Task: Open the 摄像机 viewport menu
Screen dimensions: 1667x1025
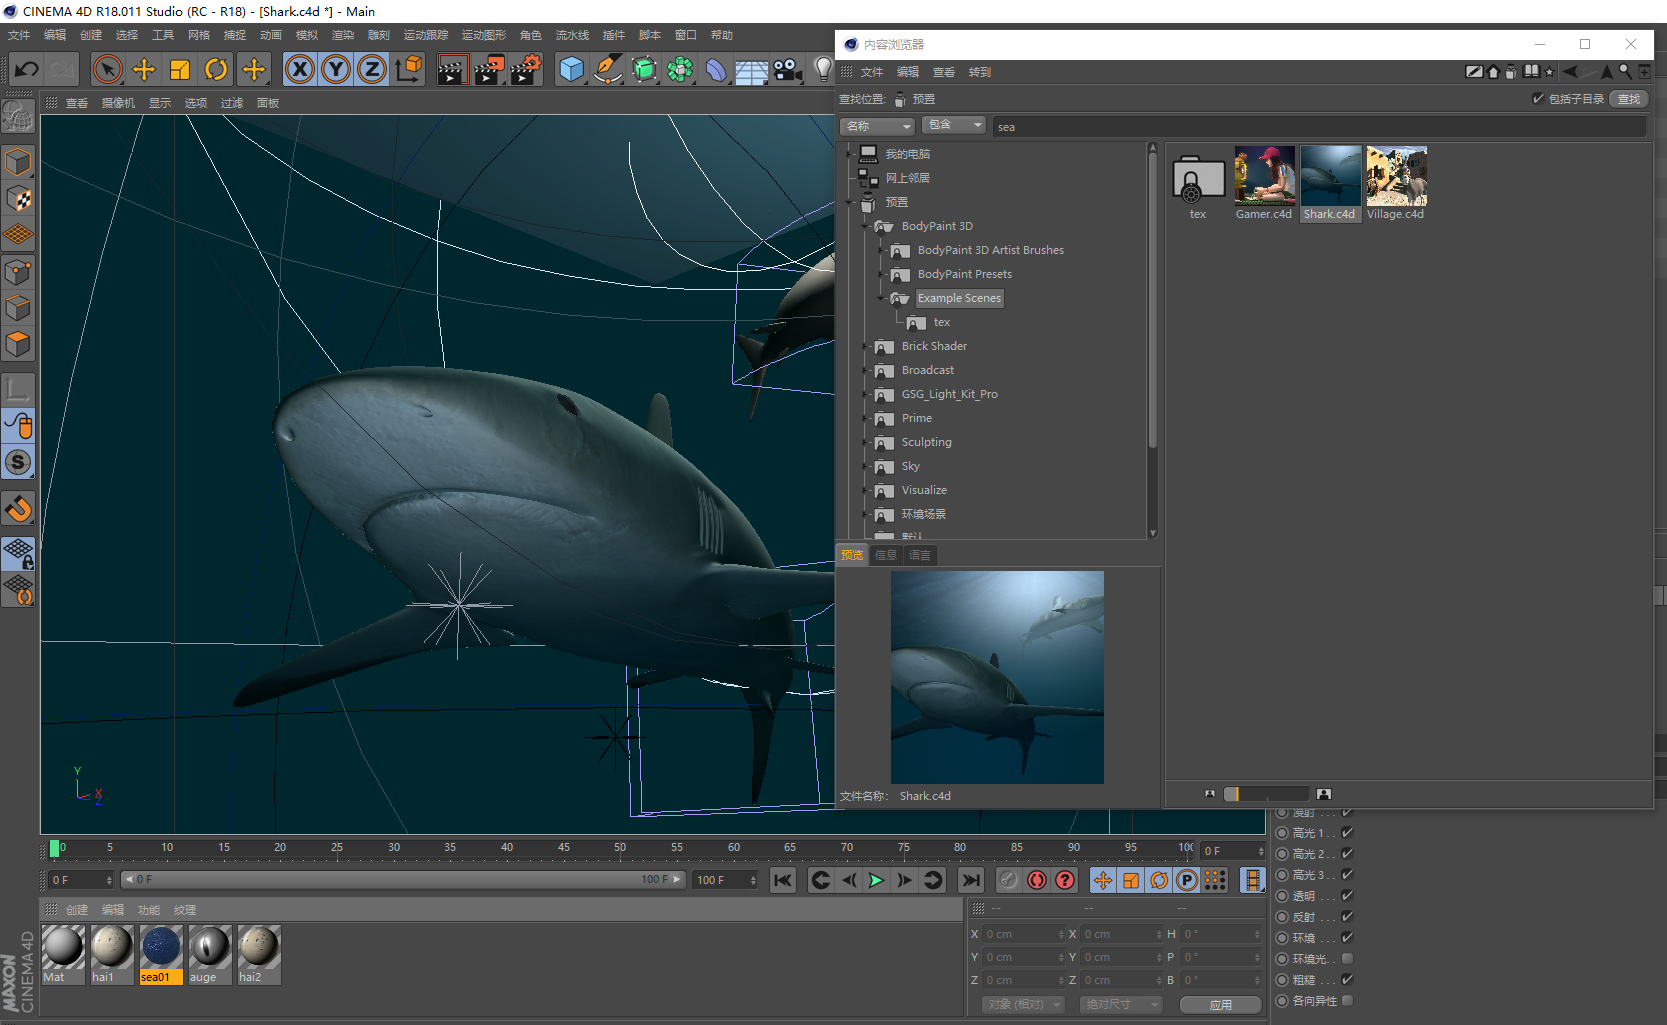Action: pos(118,103)
